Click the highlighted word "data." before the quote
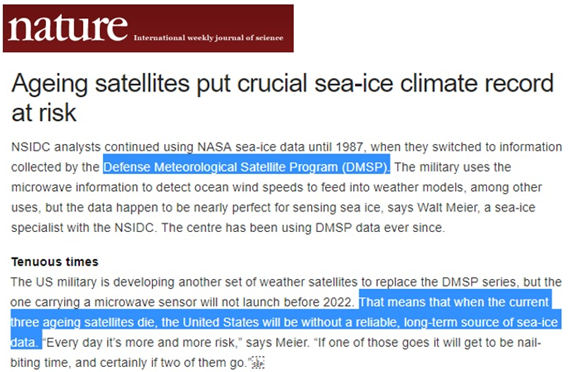Screen dimensions: 568x372 (24, 342)
